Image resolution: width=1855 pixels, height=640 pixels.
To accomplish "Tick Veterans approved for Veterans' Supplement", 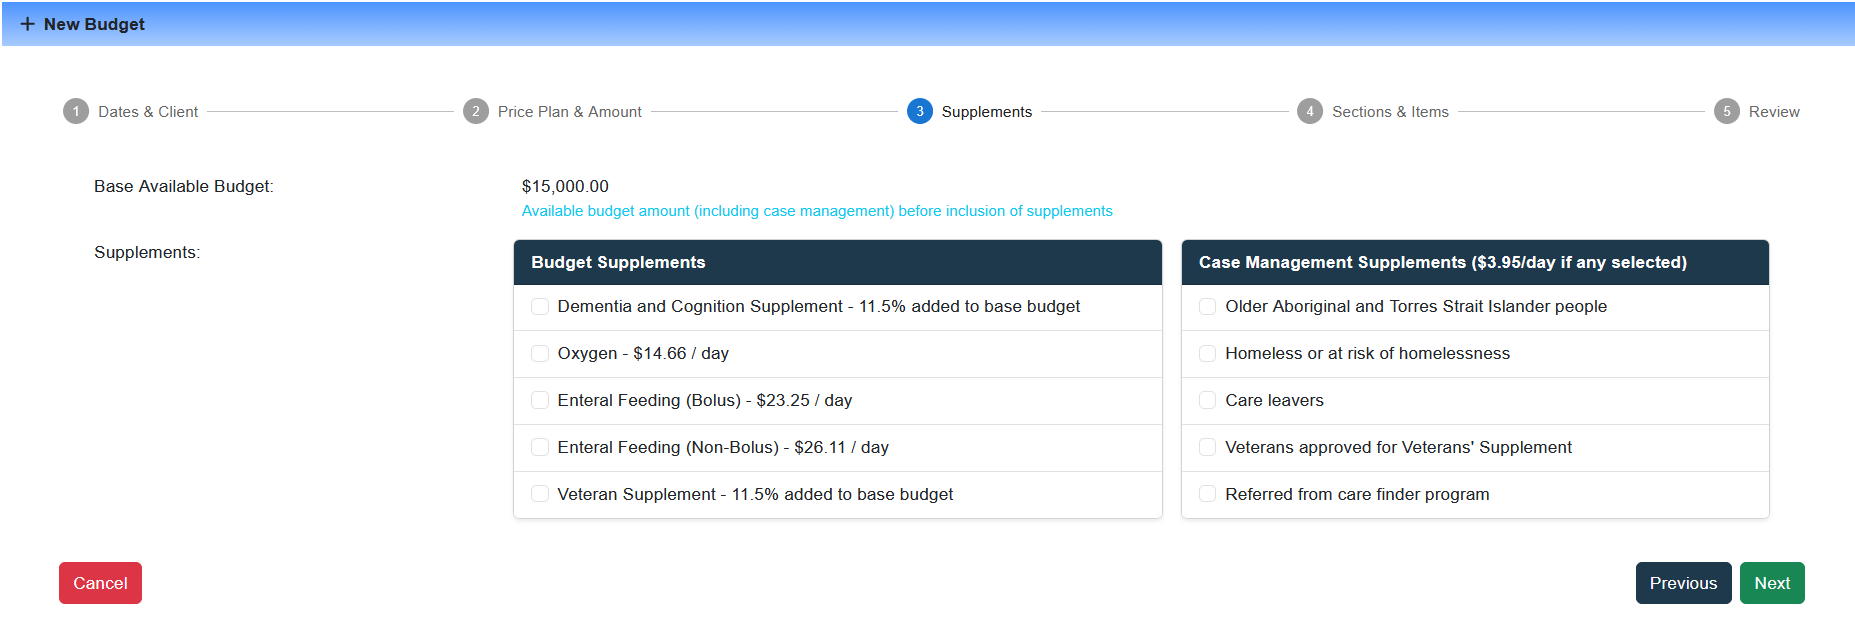I will [1208, 448].
